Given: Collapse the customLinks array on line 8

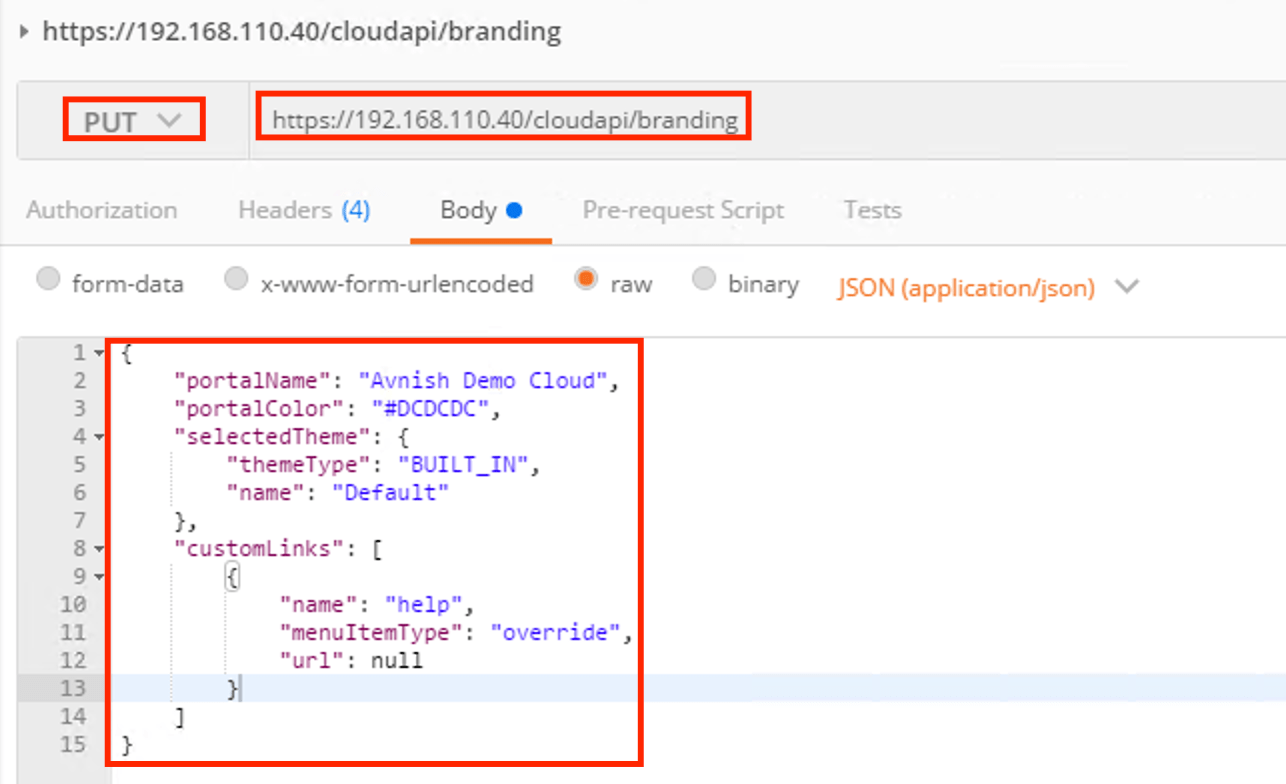Looking at the screenshot, I should [x=98, y=549].
